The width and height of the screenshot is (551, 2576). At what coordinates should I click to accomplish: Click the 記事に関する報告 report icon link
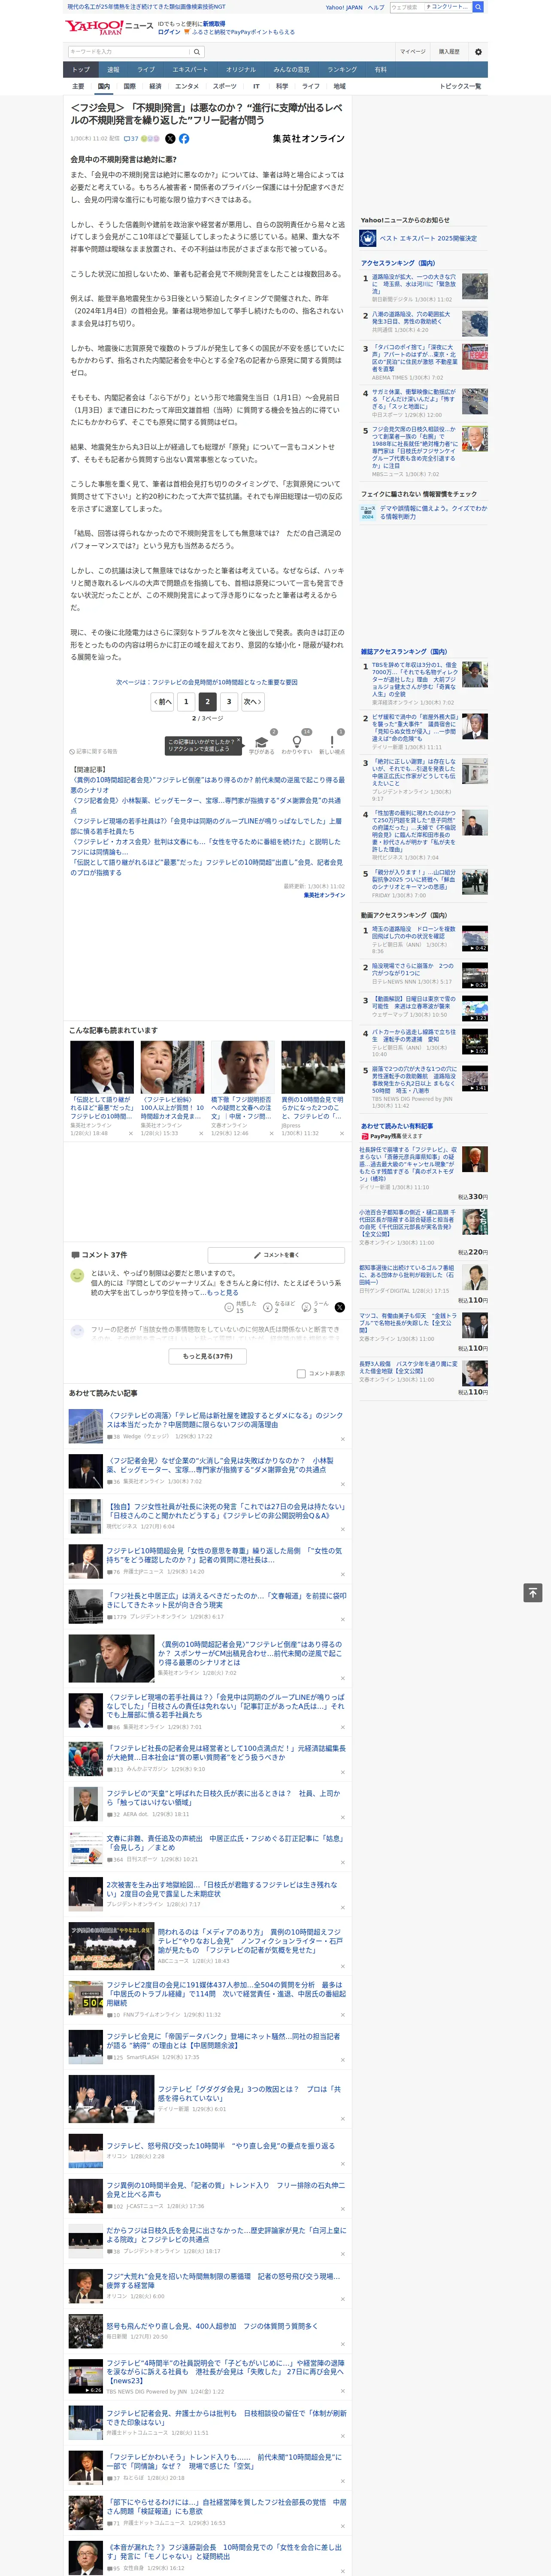pos(93,751)
